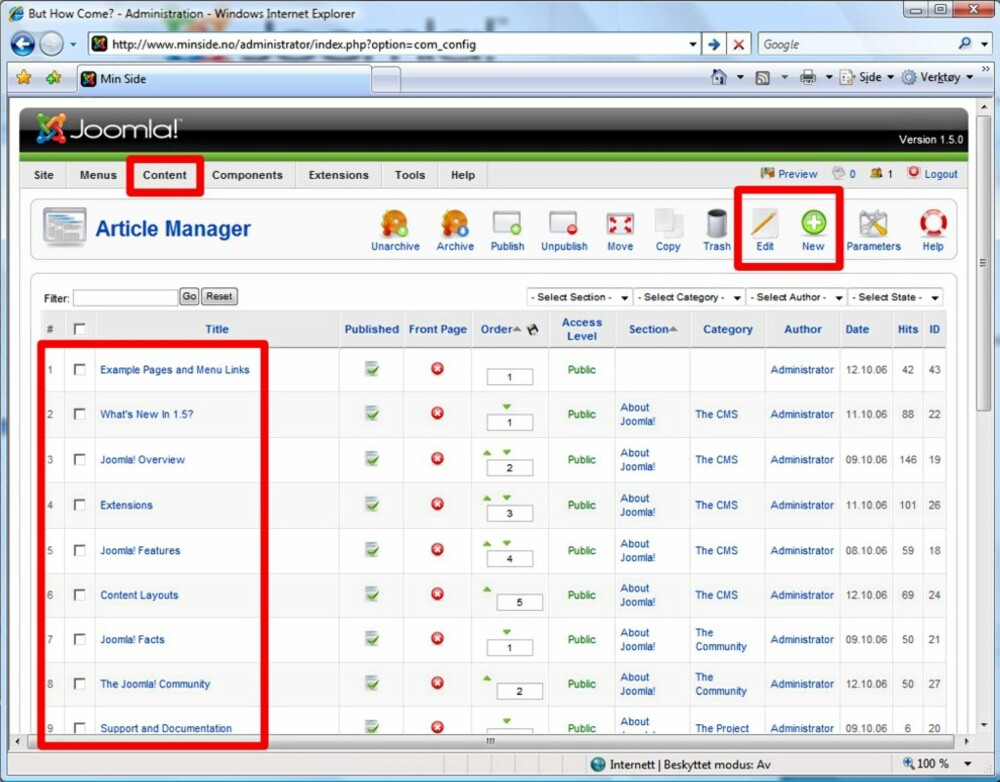Open the Components menu
1000x782 pixels.
pos(247,175)
